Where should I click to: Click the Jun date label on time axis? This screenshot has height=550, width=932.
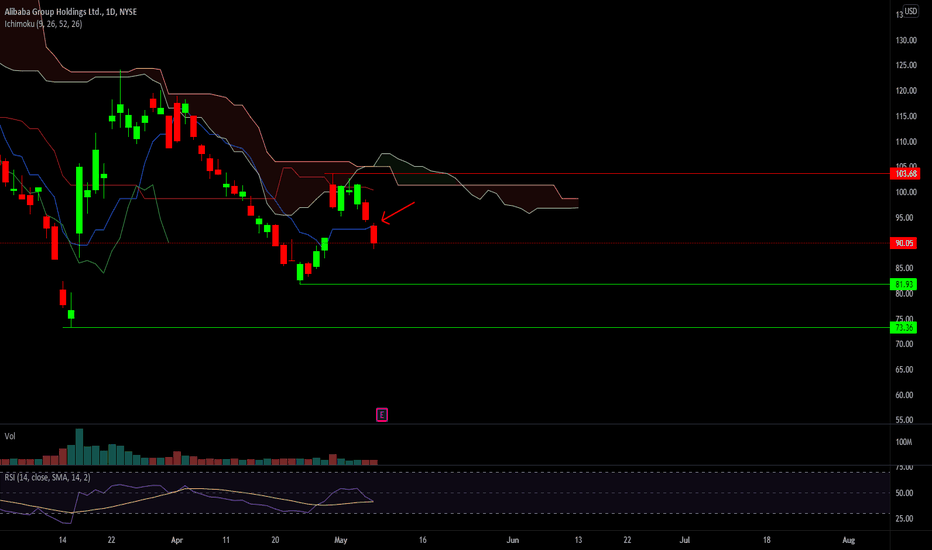click(x=512, y=540)
